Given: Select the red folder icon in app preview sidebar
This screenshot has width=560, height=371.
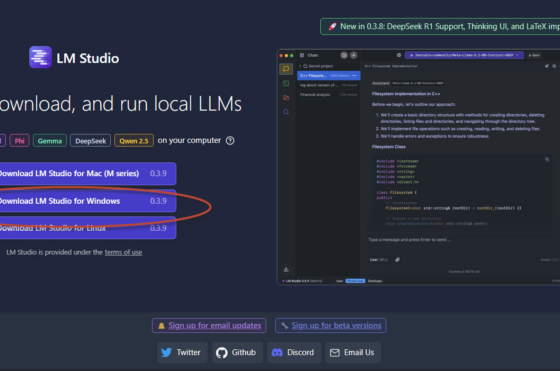Looking at the screenshot, I should tap(286, 97).
